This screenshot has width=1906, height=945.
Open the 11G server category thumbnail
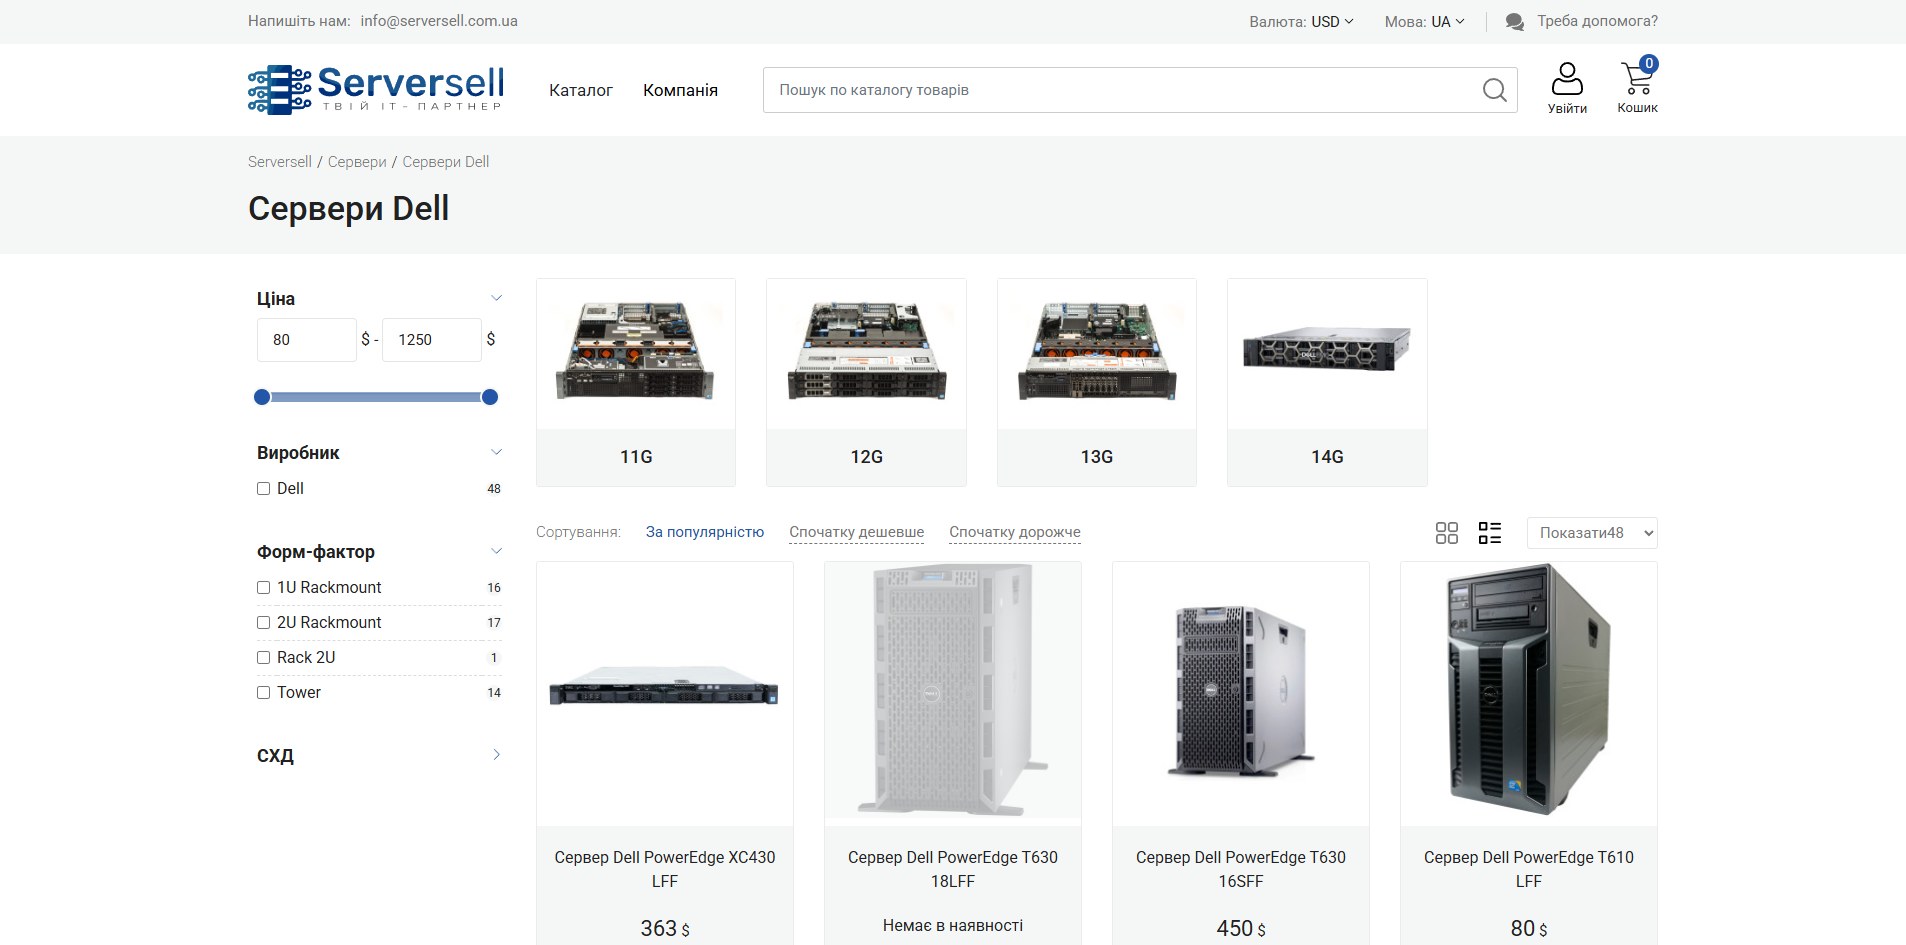(636, 355)
